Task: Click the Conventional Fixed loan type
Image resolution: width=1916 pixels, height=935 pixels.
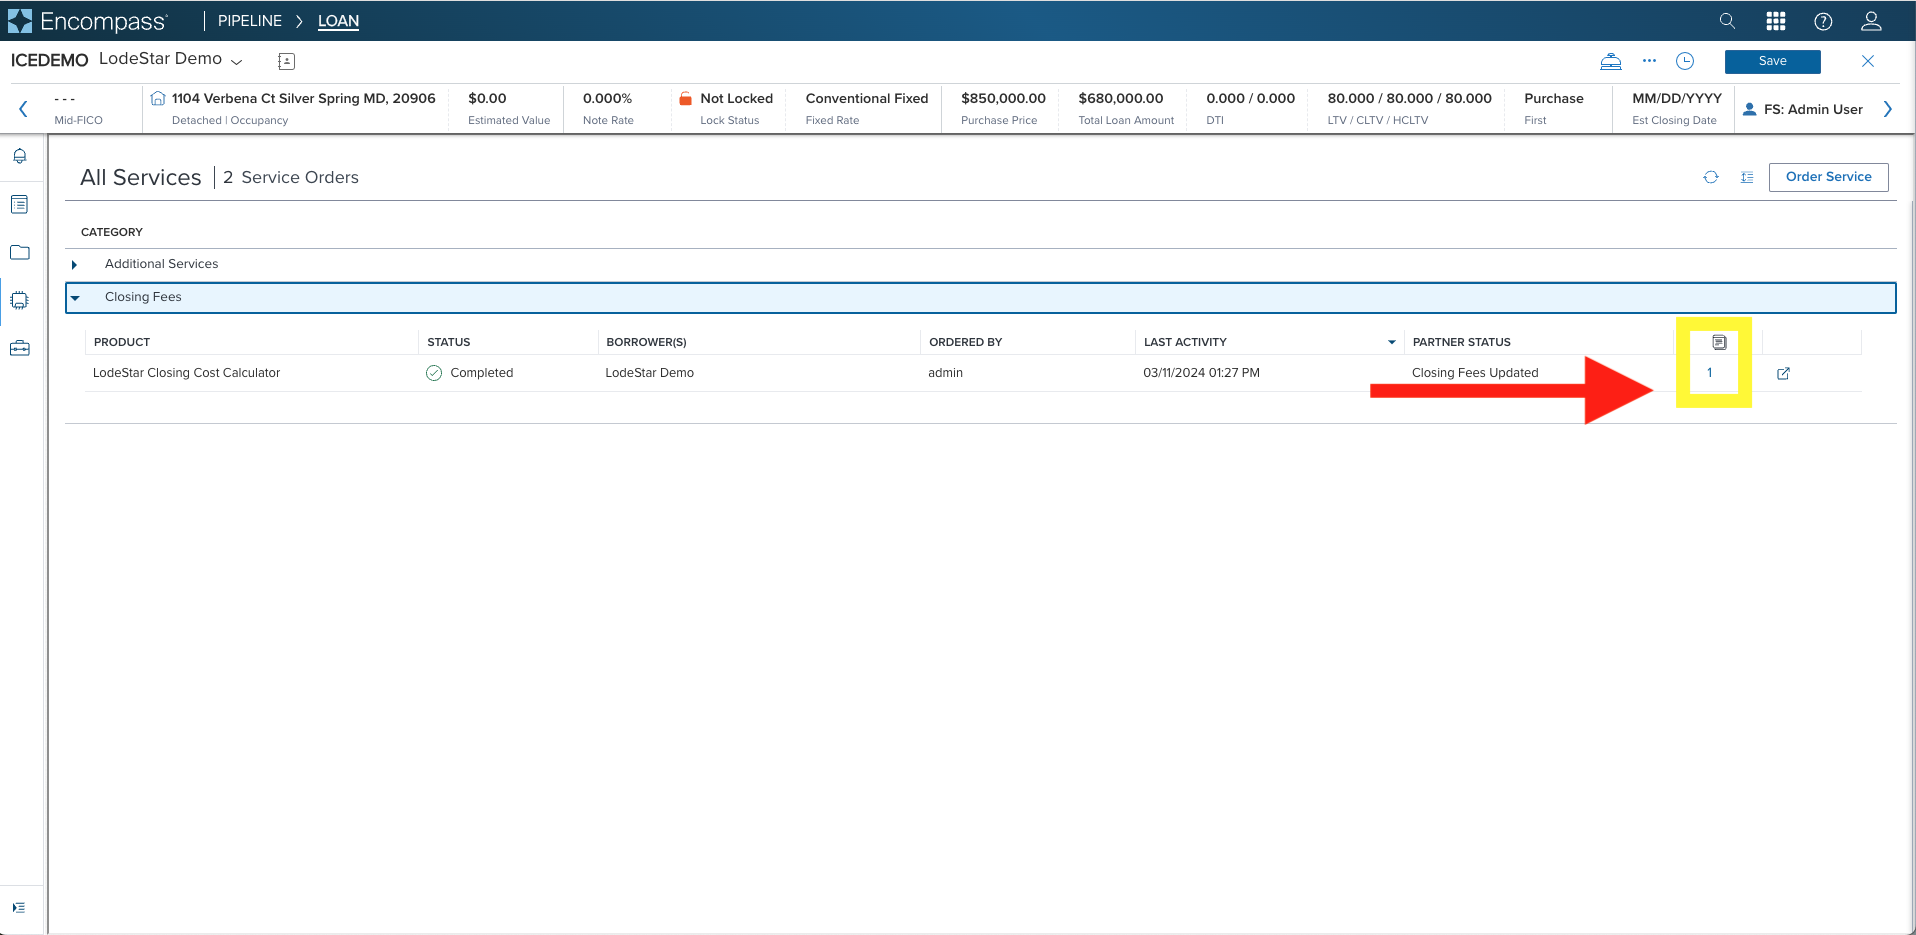Action: click(867, 98)
